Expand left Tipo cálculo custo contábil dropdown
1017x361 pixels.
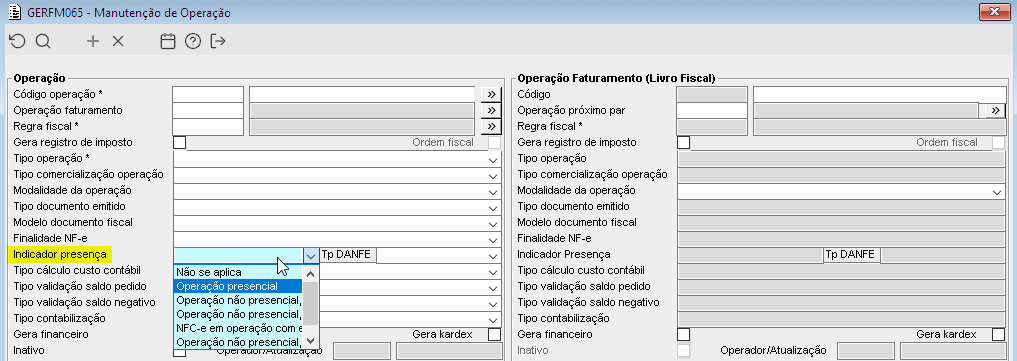(494, 271)
